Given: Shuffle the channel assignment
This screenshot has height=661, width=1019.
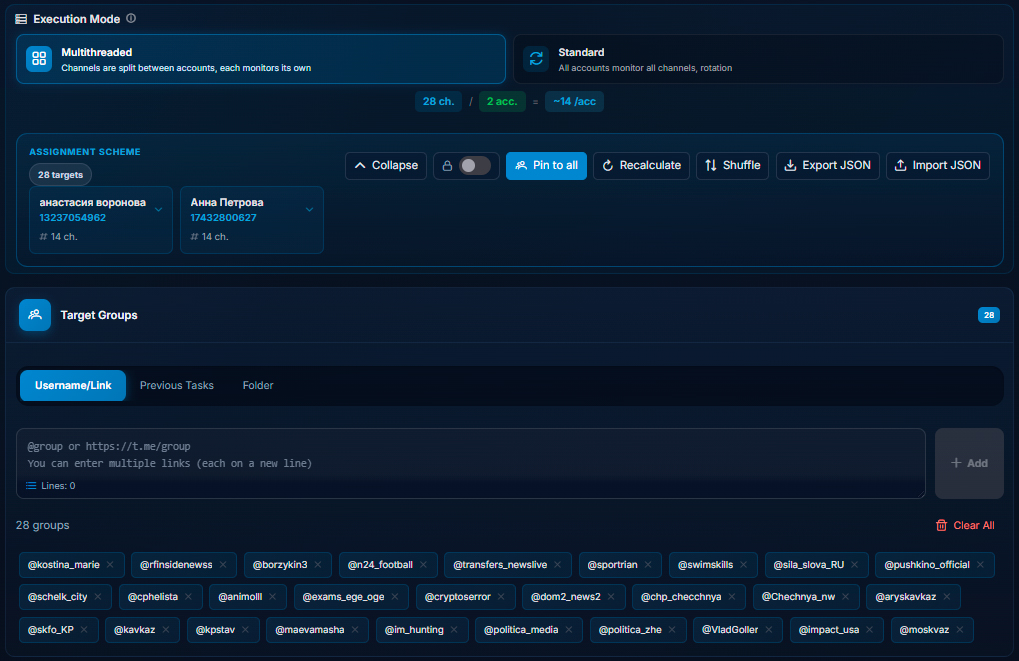Looking at the screenshot, I should 732,166.
